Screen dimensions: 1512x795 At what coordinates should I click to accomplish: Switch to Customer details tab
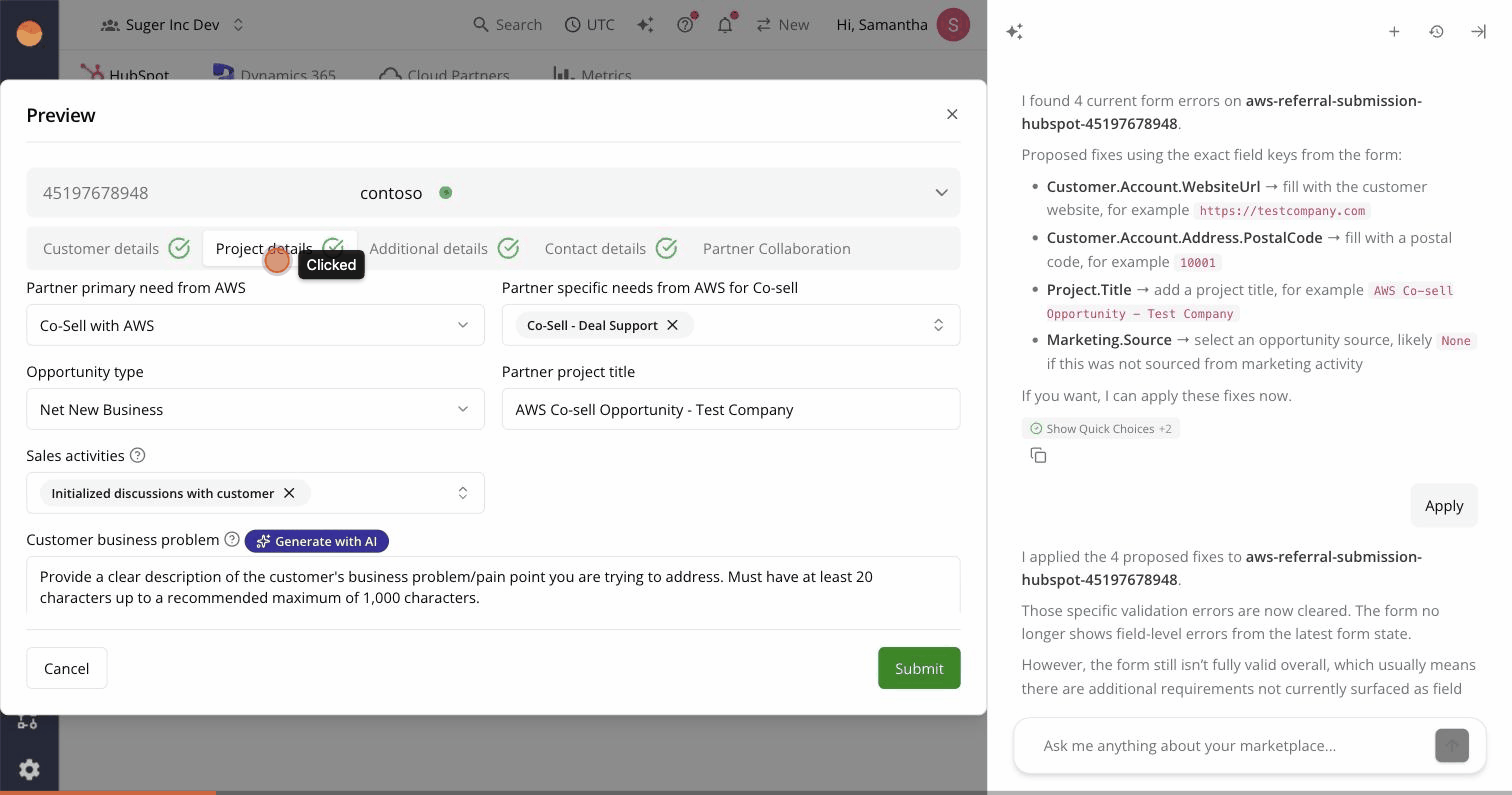[116, 248]
